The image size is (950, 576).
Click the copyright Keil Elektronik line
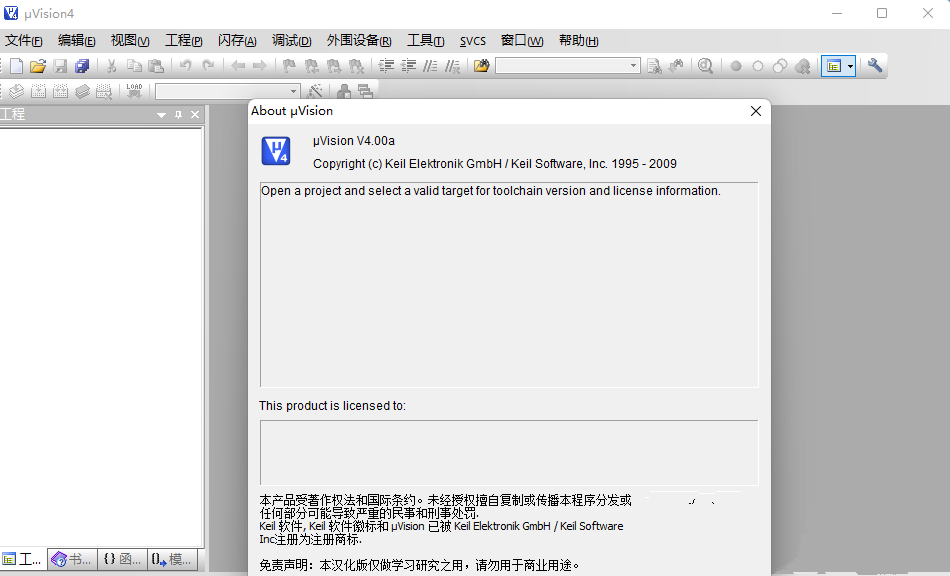(494, 164)
